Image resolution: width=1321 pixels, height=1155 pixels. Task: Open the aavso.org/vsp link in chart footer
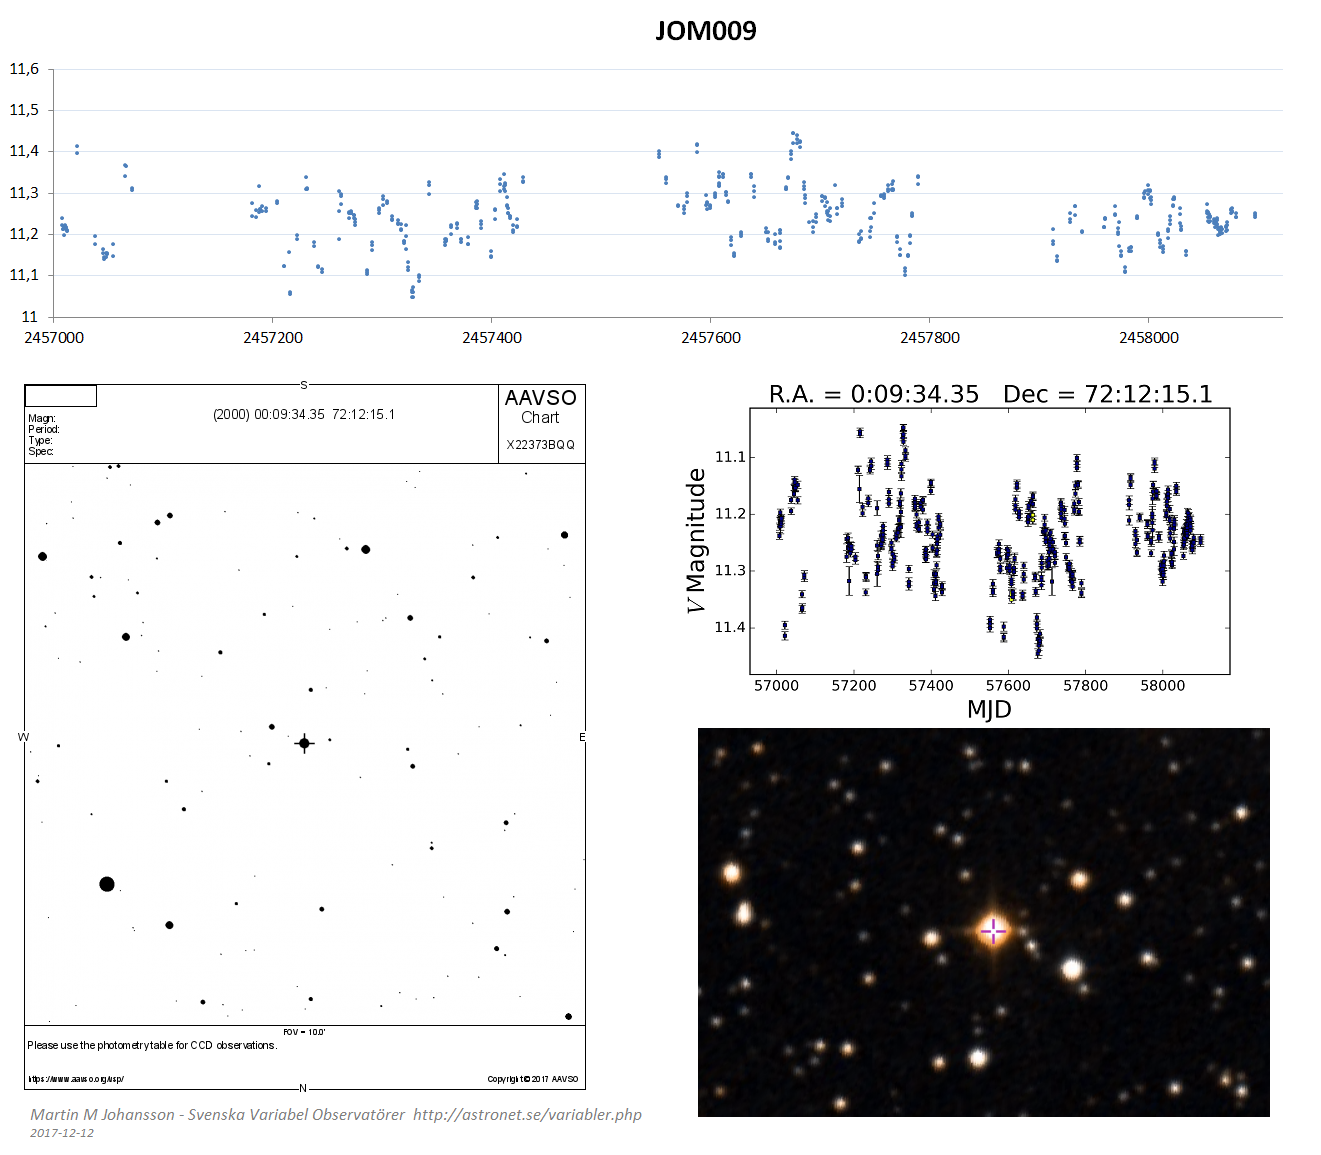coord(76,1079)
